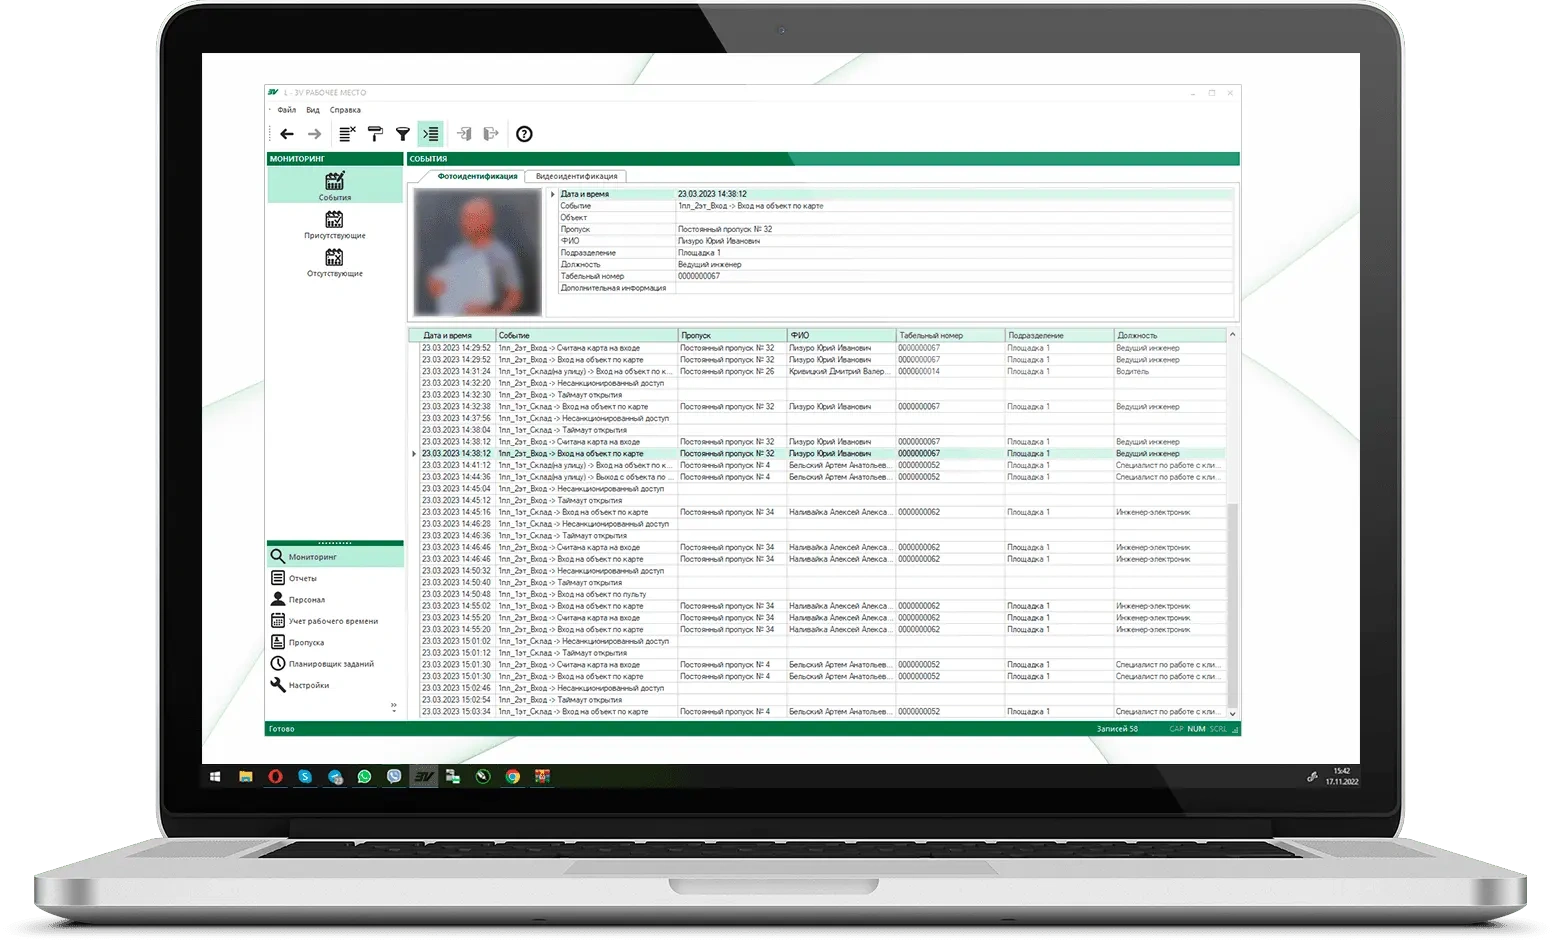
Task: Click the back arrow in the toolbar
Action: tap(287, 134)
